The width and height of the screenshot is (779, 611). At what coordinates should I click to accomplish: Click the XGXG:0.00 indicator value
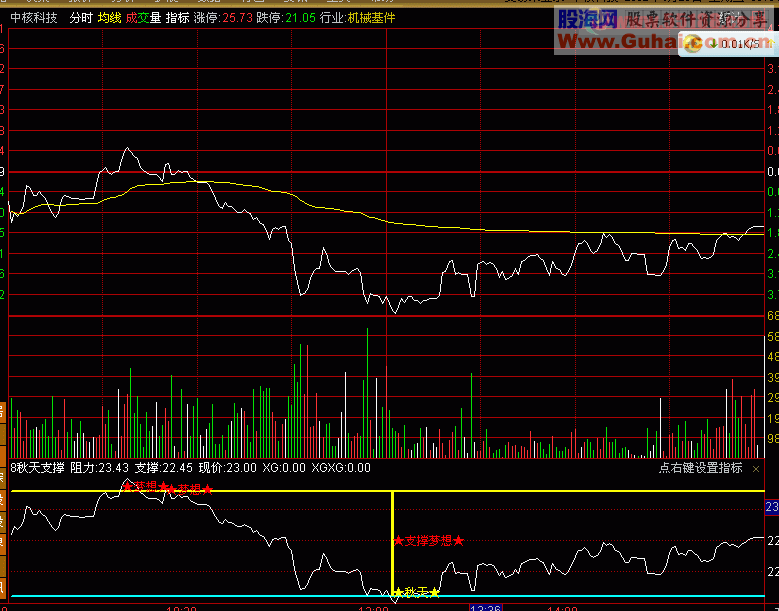pyautogui.click(x=341, y=468)
